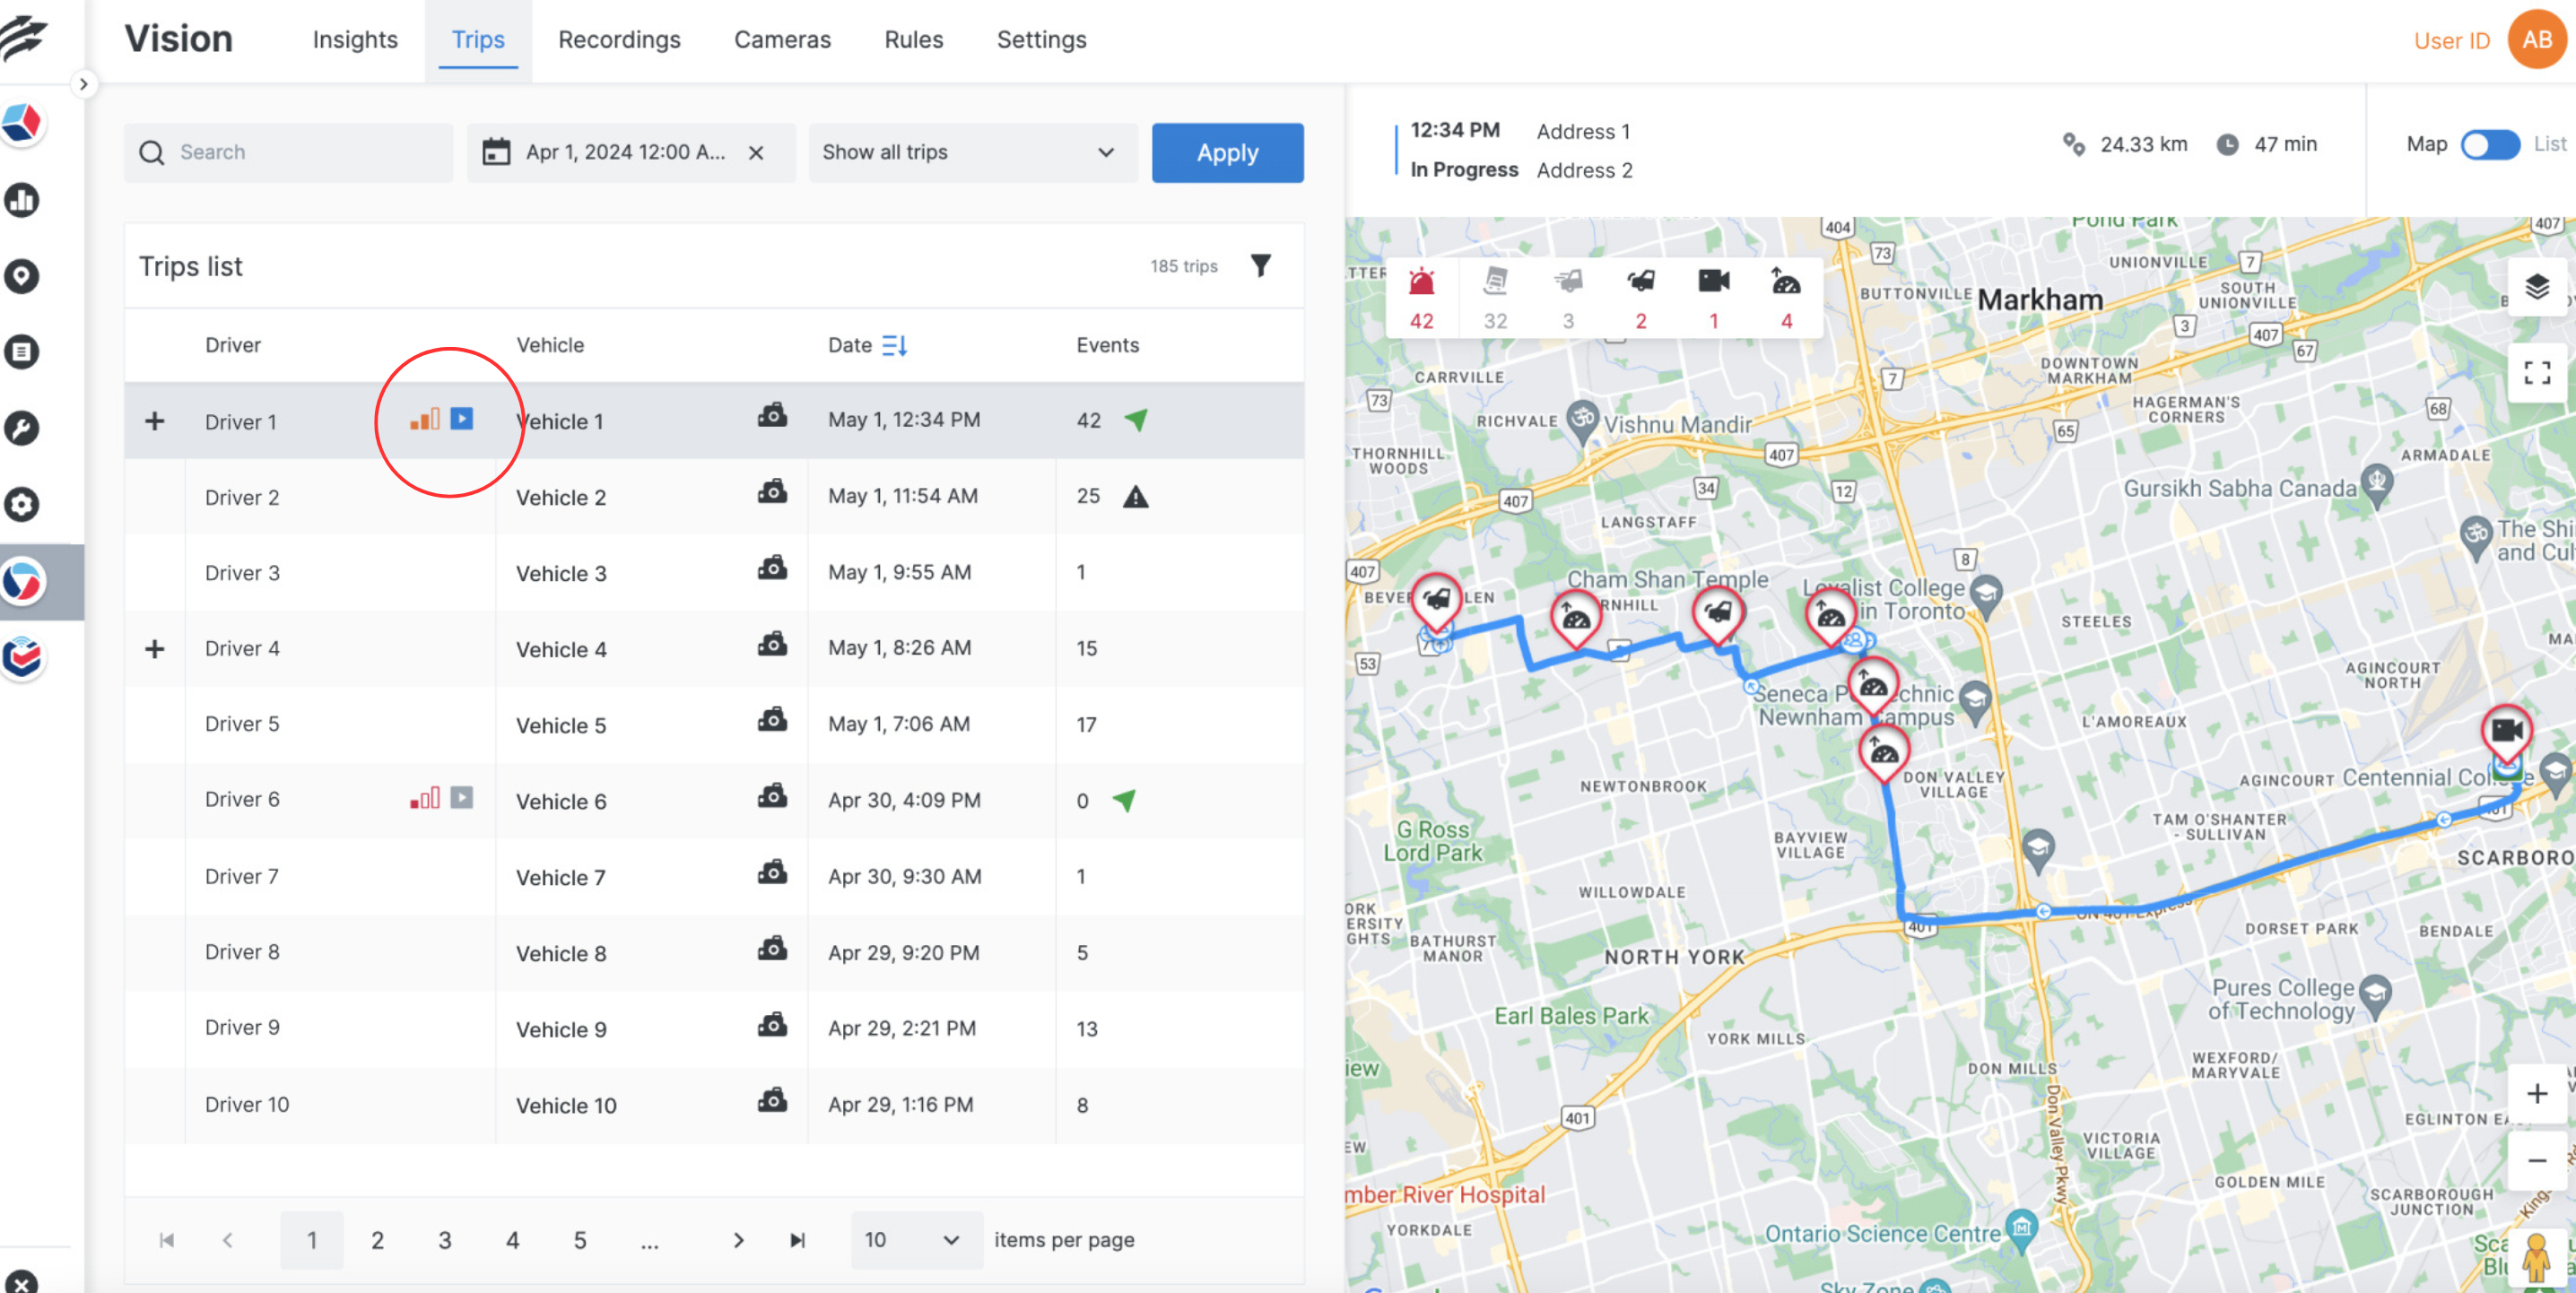The image size is (2576, 1293).
Task: Go to page 5 of trips
Action: (579, 1241)
